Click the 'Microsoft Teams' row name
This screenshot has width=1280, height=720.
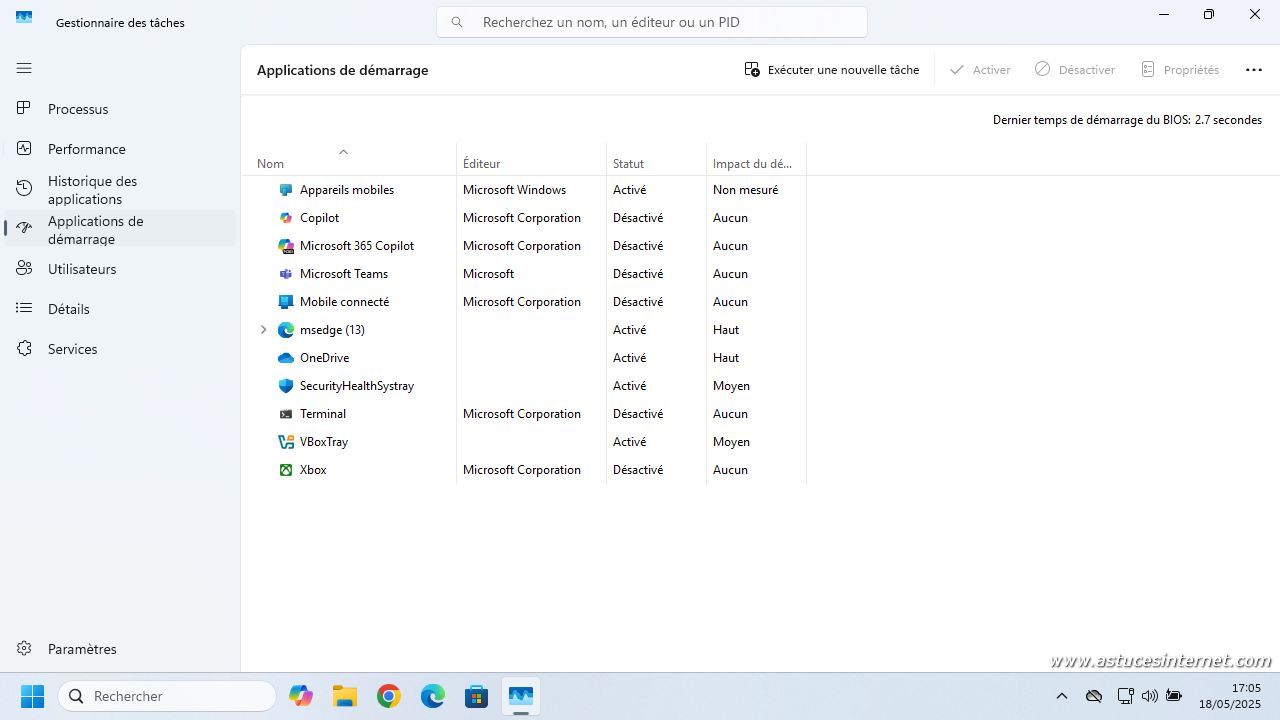(x=344, y=274)
